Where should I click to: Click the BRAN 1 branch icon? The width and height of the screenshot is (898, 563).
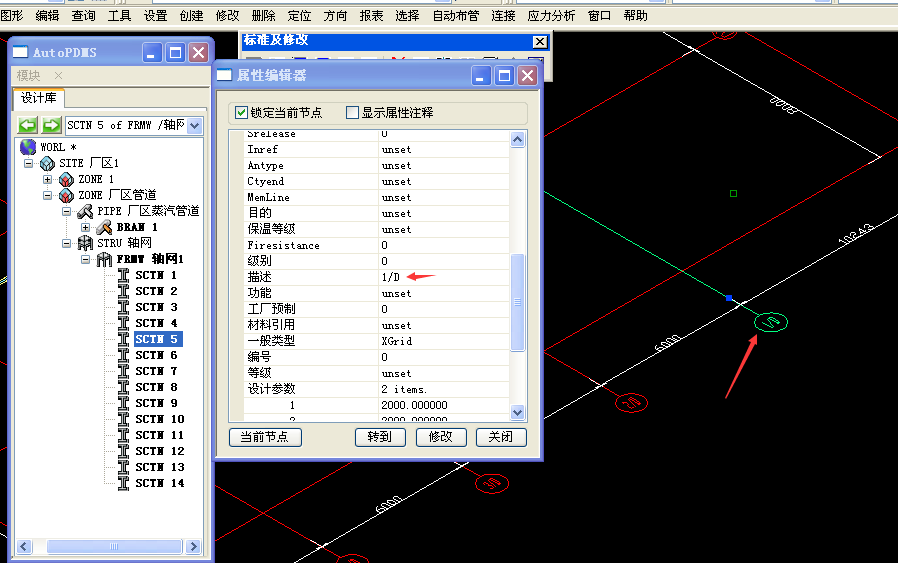click(x=104, y=227)
